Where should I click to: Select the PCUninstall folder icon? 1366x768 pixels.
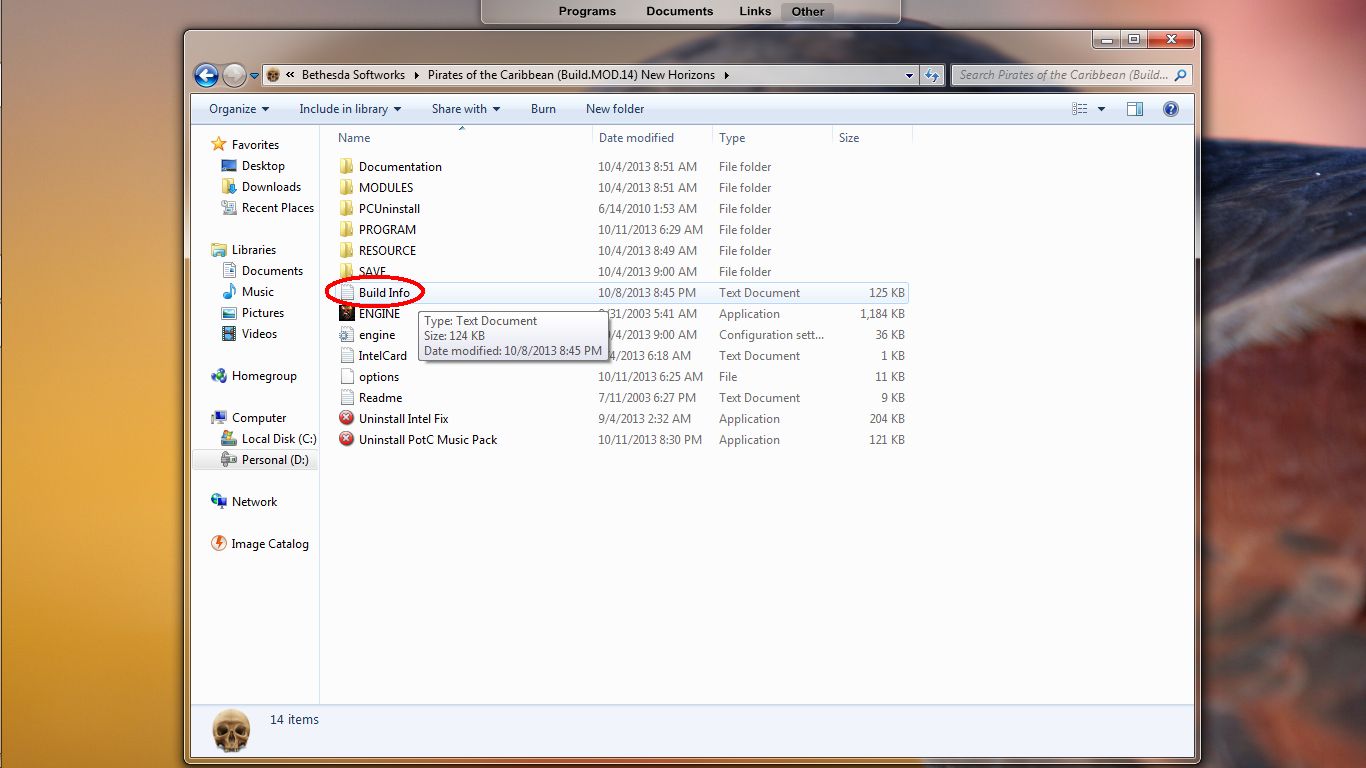tap(346, 208)
